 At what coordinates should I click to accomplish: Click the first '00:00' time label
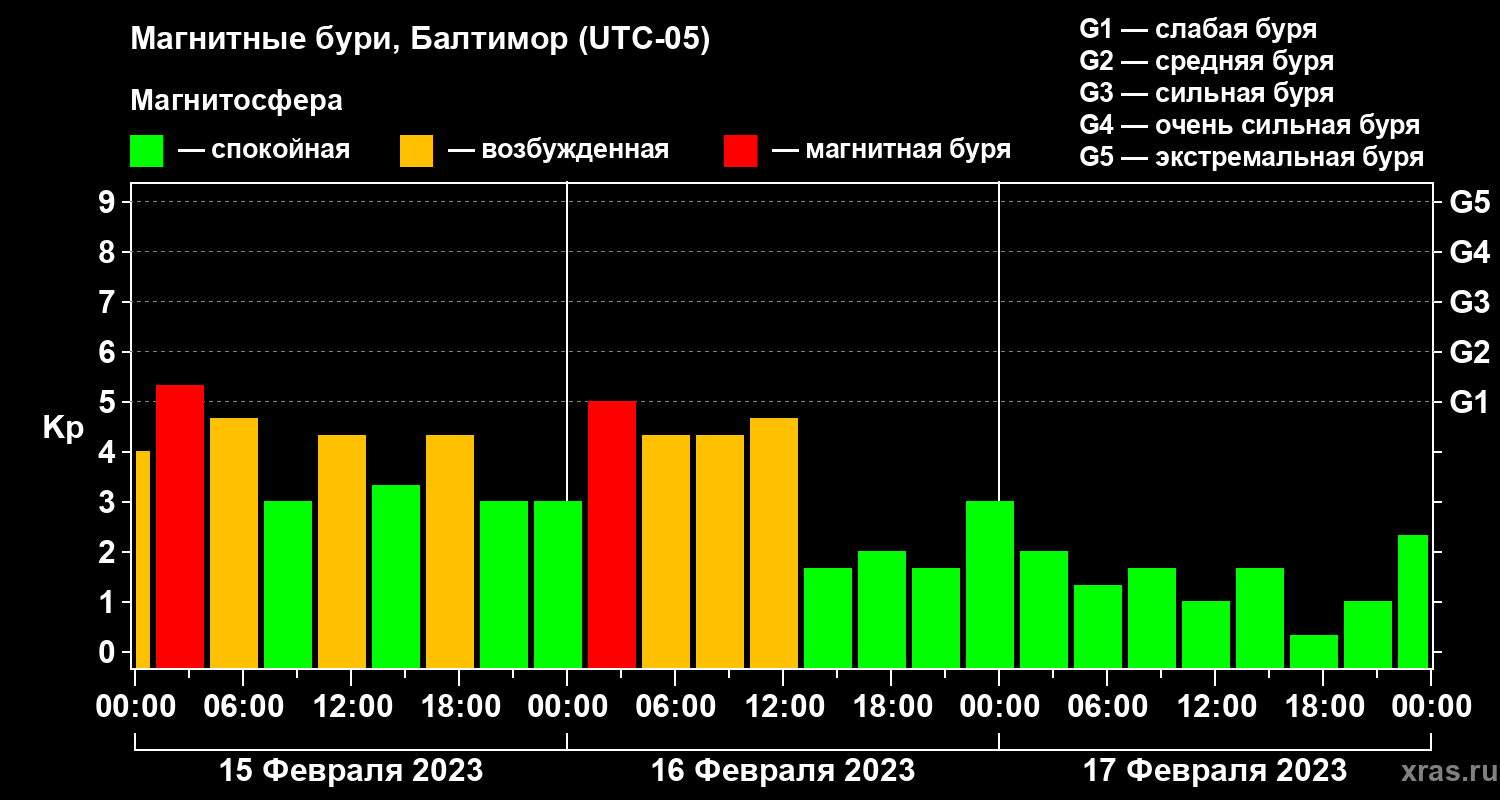click(x=135, y=707)
